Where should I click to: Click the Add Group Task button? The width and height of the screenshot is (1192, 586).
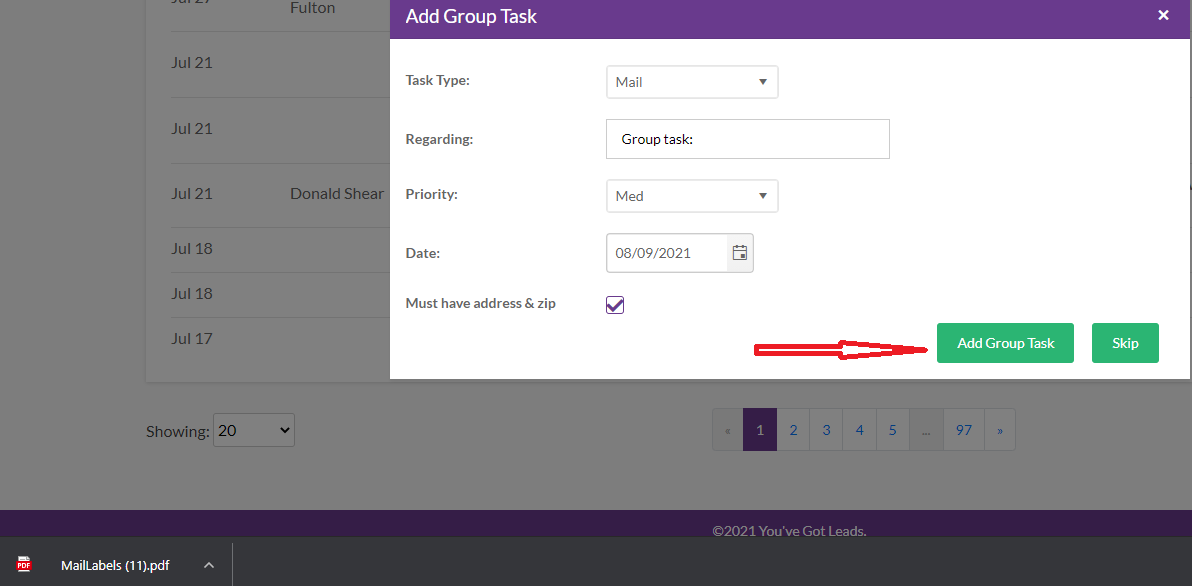click(1005, 343)
